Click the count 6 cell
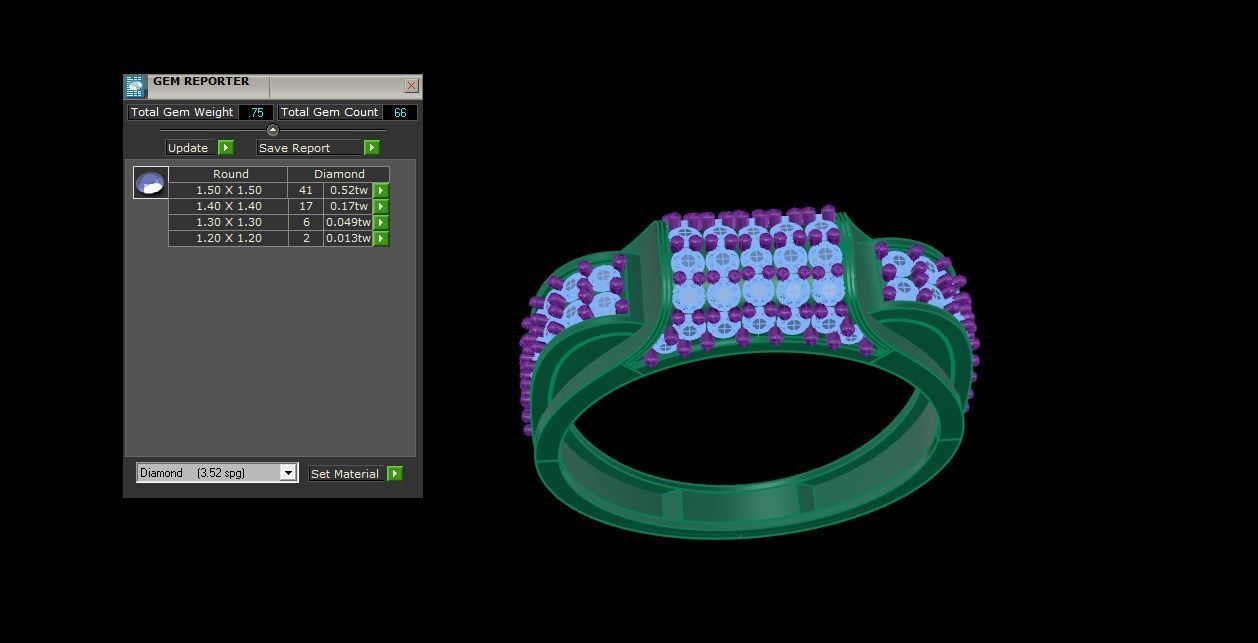Image resolution: width=1258 pixels, height=643 pixels. (x=306, y=222)
